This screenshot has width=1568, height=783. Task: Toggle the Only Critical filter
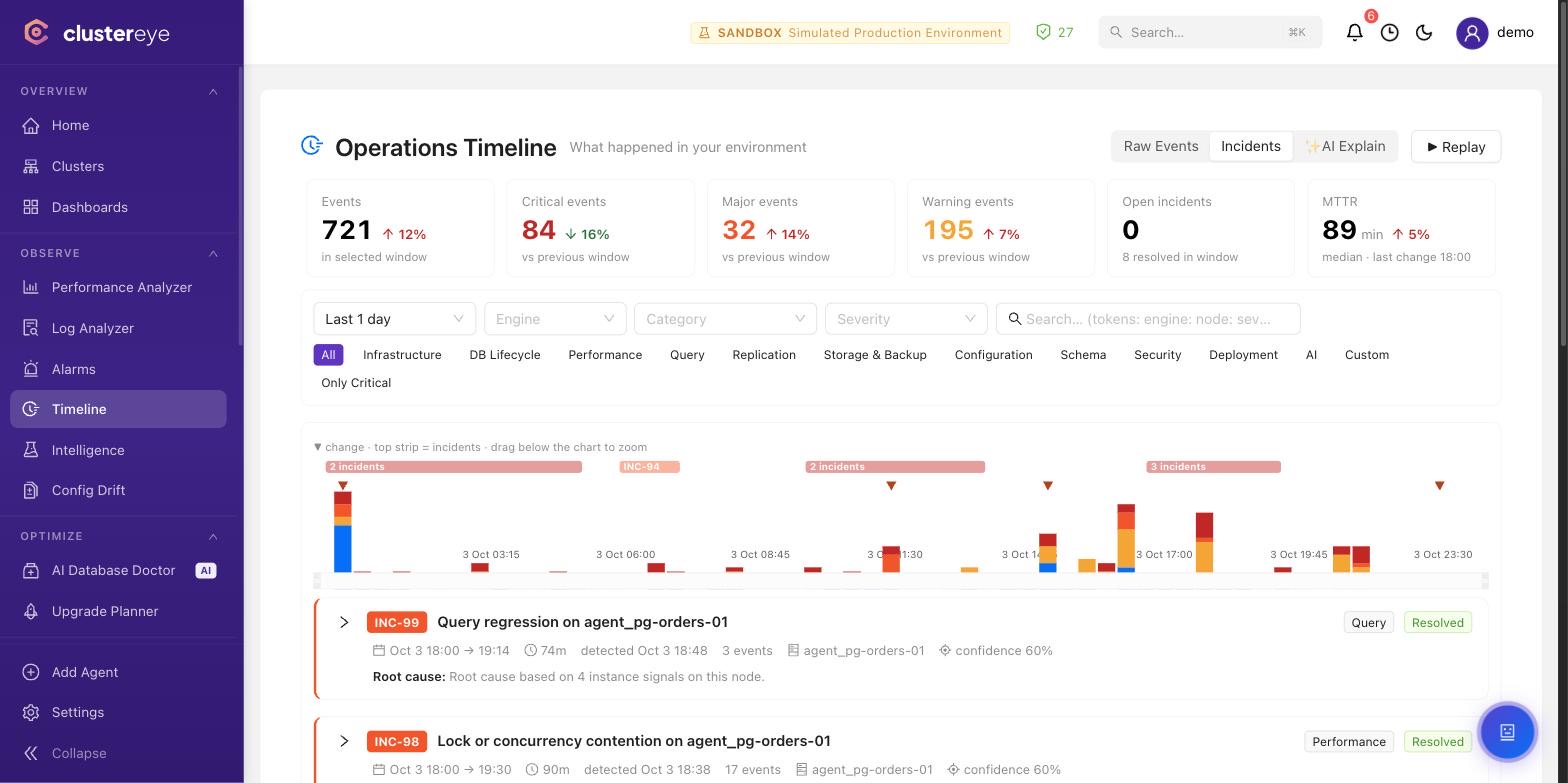(x=356, y=383)
